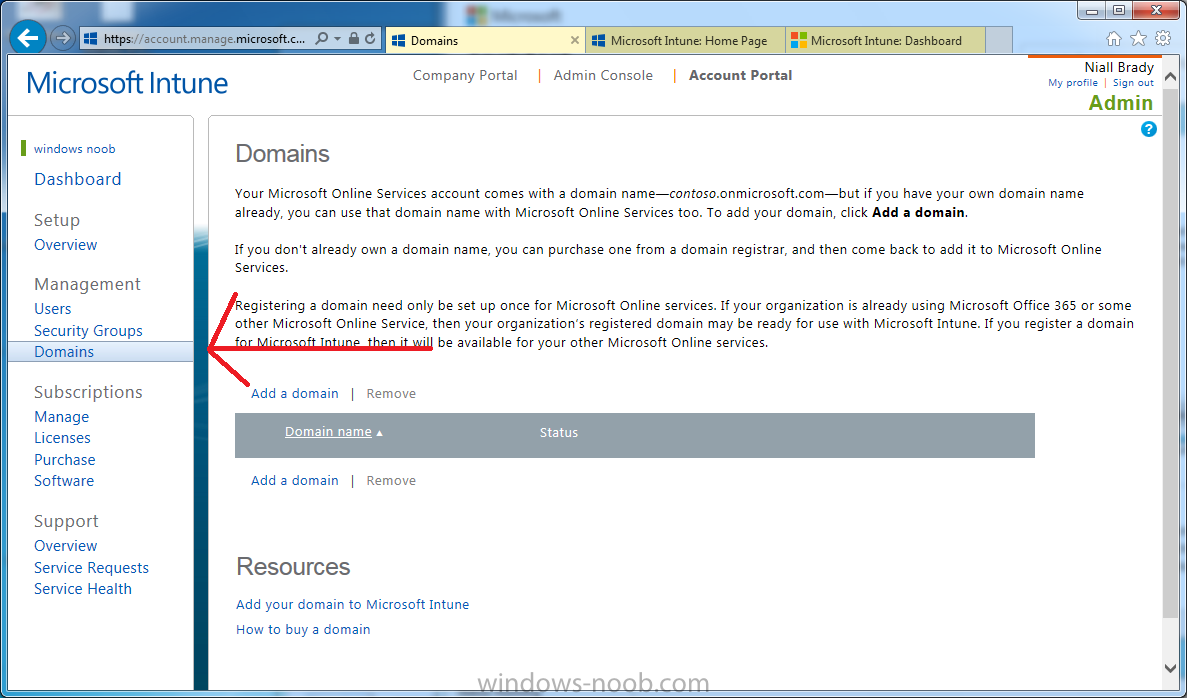This screenshot has width=1187, height=698.
Task: Click the Domains page heading
Action: (282, 154)
